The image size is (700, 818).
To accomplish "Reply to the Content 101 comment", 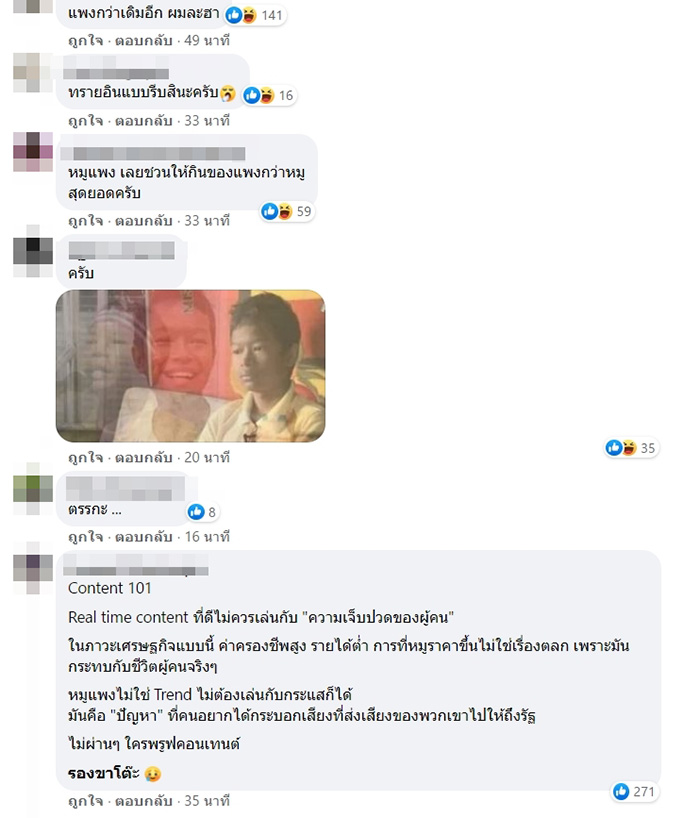I will (143, 801).
